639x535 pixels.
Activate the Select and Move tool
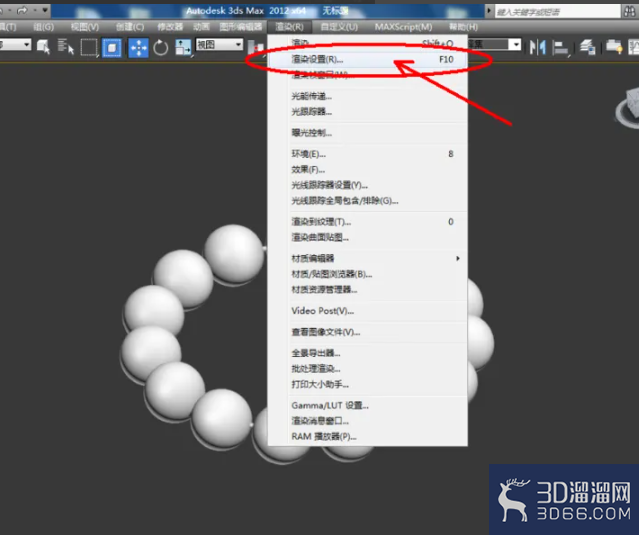tap(139, 48)
